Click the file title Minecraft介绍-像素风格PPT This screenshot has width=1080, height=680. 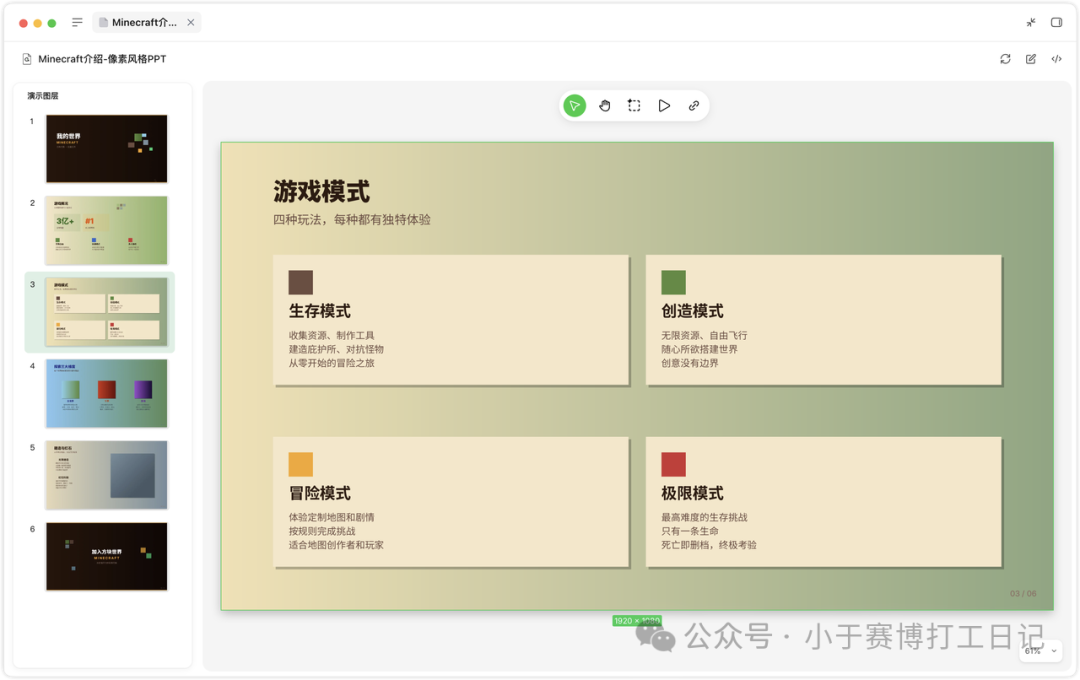[x=102, y=59]
